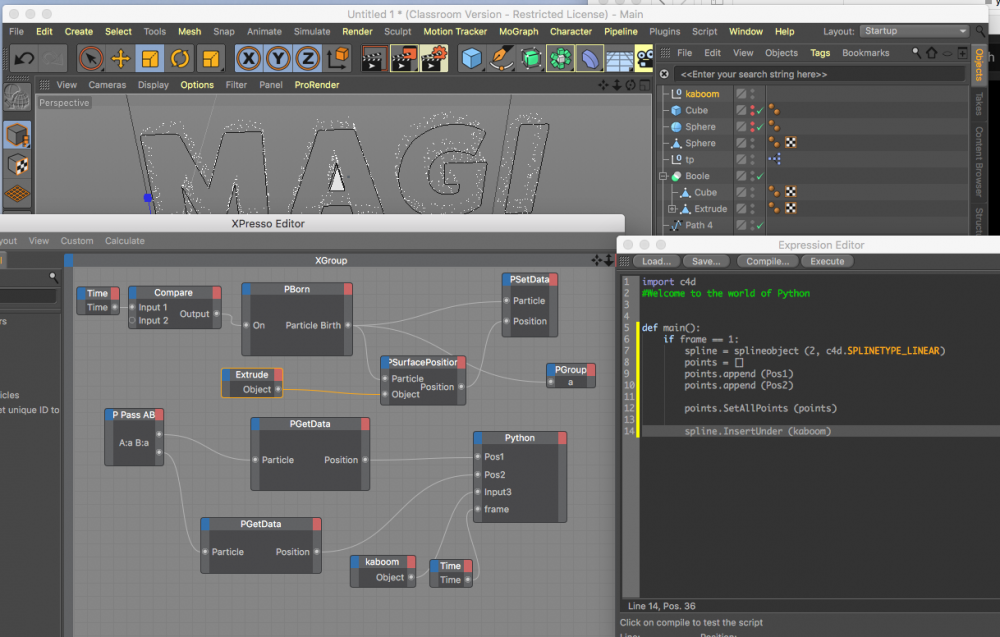The height and width of the screenshot is (637, 1000).
Task: Toggle the green checkmark on Boole object
Action: pos(760,176)
